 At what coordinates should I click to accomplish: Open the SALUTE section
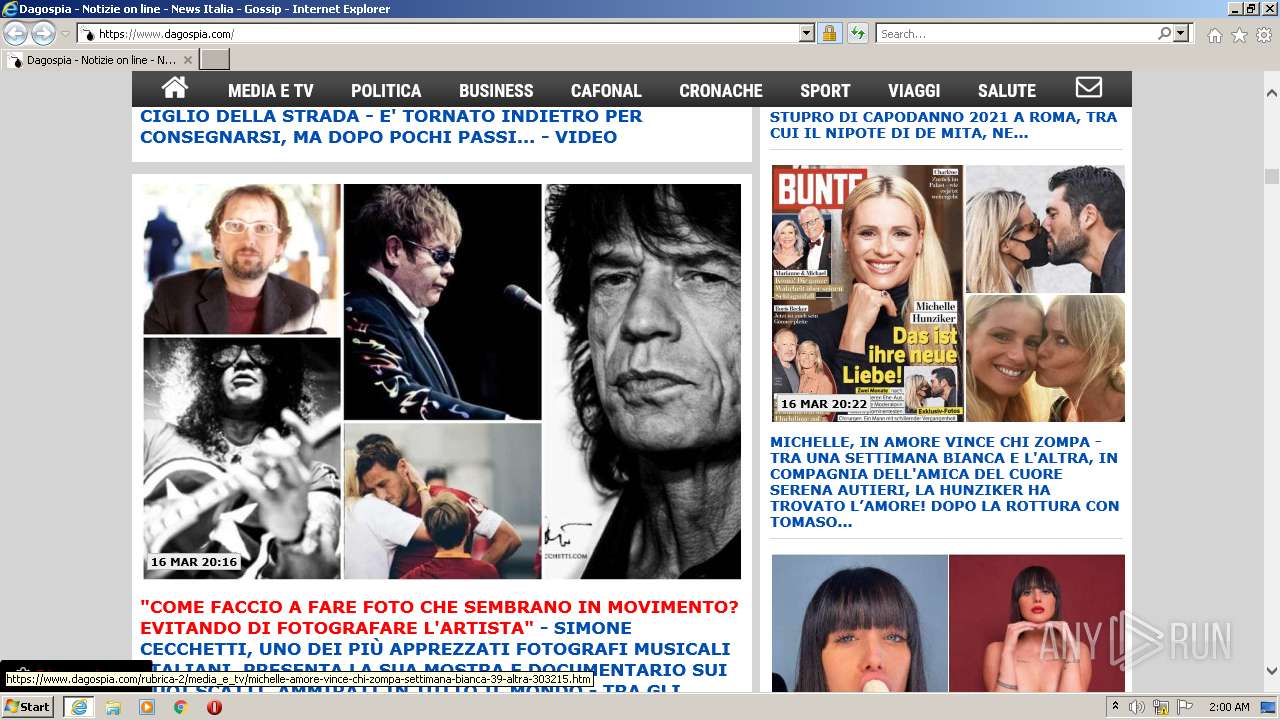coord(1007,90)
